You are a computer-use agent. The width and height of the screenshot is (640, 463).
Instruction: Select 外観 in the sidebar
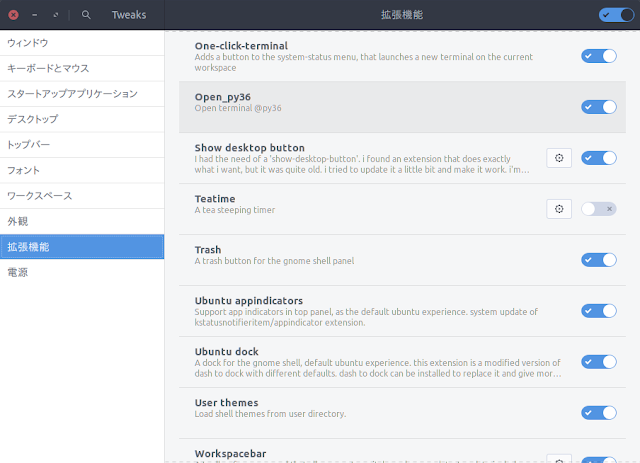(x=82, y=221)
